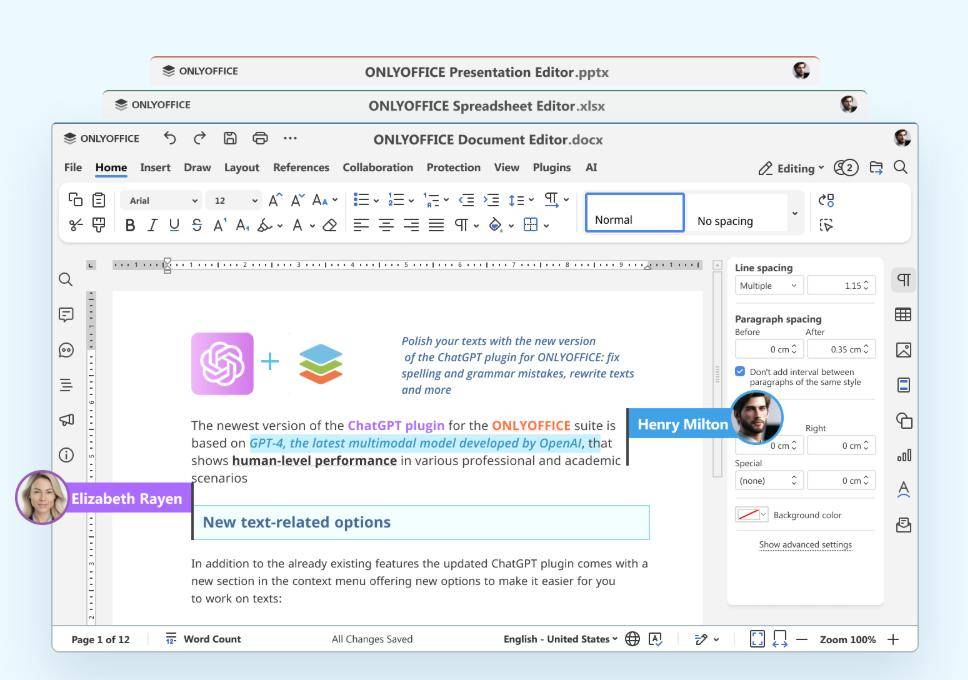The image size is (968, 680).
Task: Click the Copy Style paintbrush icon
Action: pyautogui.click(x=99, y=225)
